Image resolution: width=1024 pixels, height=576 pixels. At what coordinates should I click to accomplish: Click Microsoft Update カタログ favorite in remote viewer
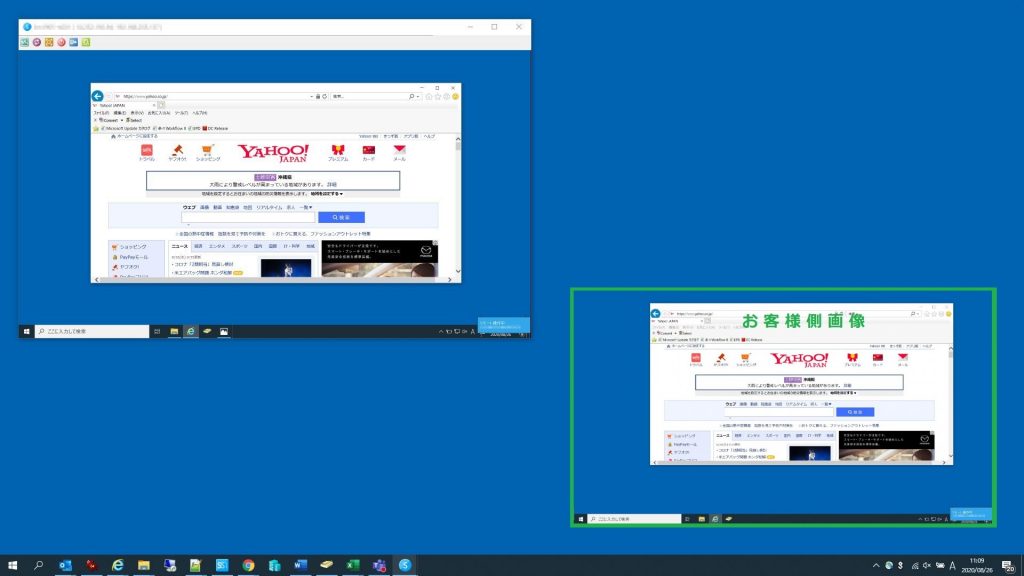[x=126, y=129]
